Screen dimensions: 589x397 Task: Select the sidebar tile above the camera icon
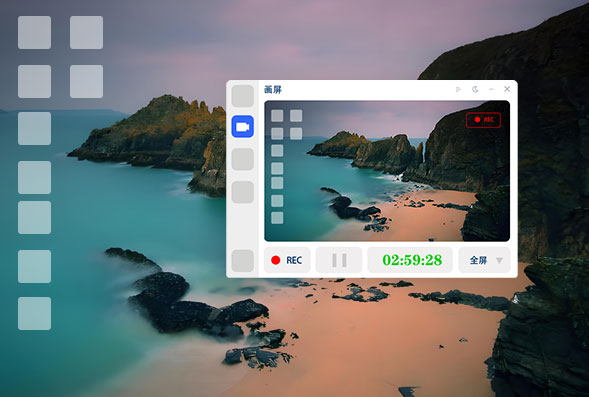point(242,96)
